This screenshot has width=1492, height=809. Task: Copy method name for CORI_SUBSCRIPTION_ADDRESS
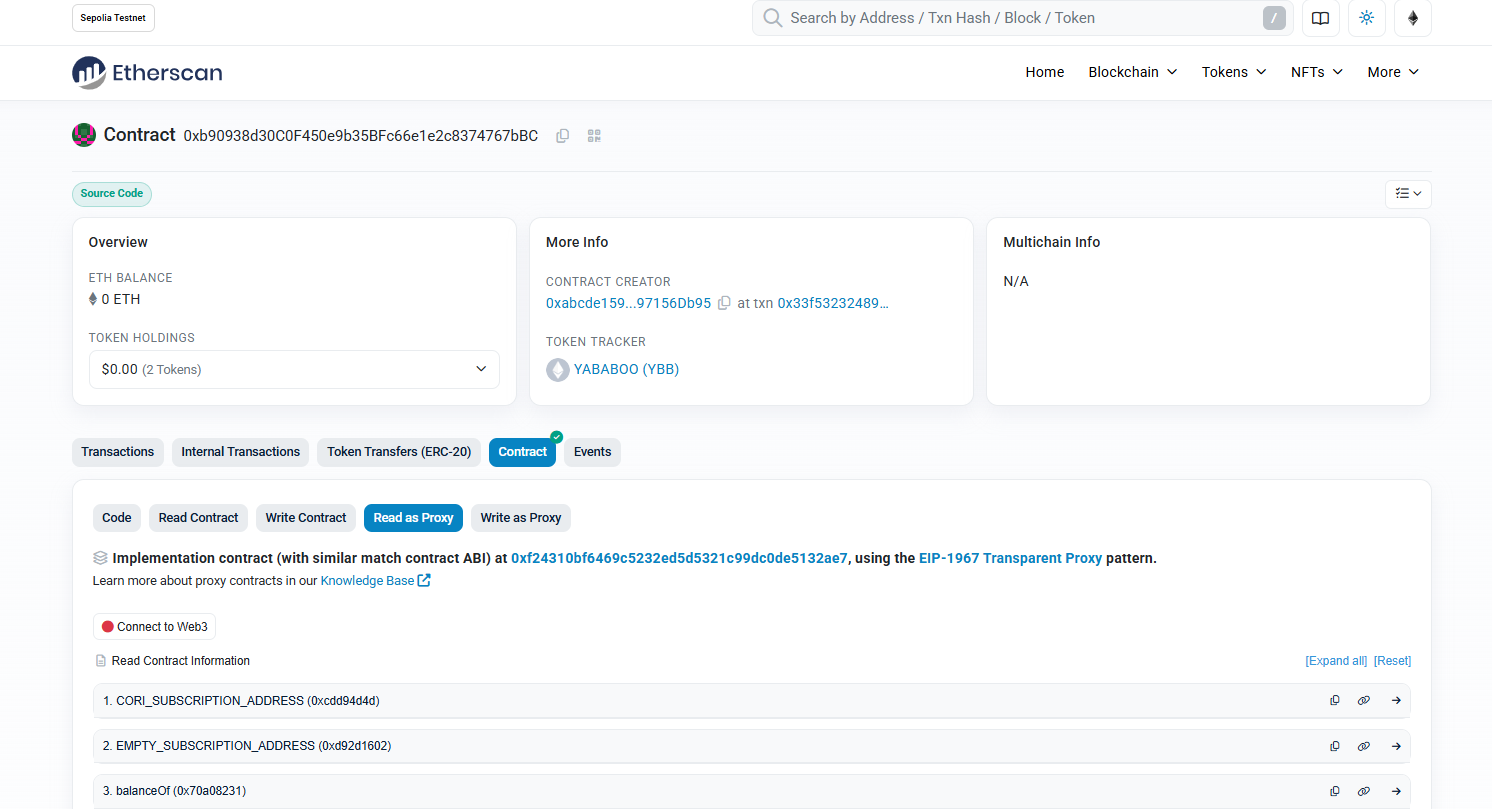(1334, 701)
